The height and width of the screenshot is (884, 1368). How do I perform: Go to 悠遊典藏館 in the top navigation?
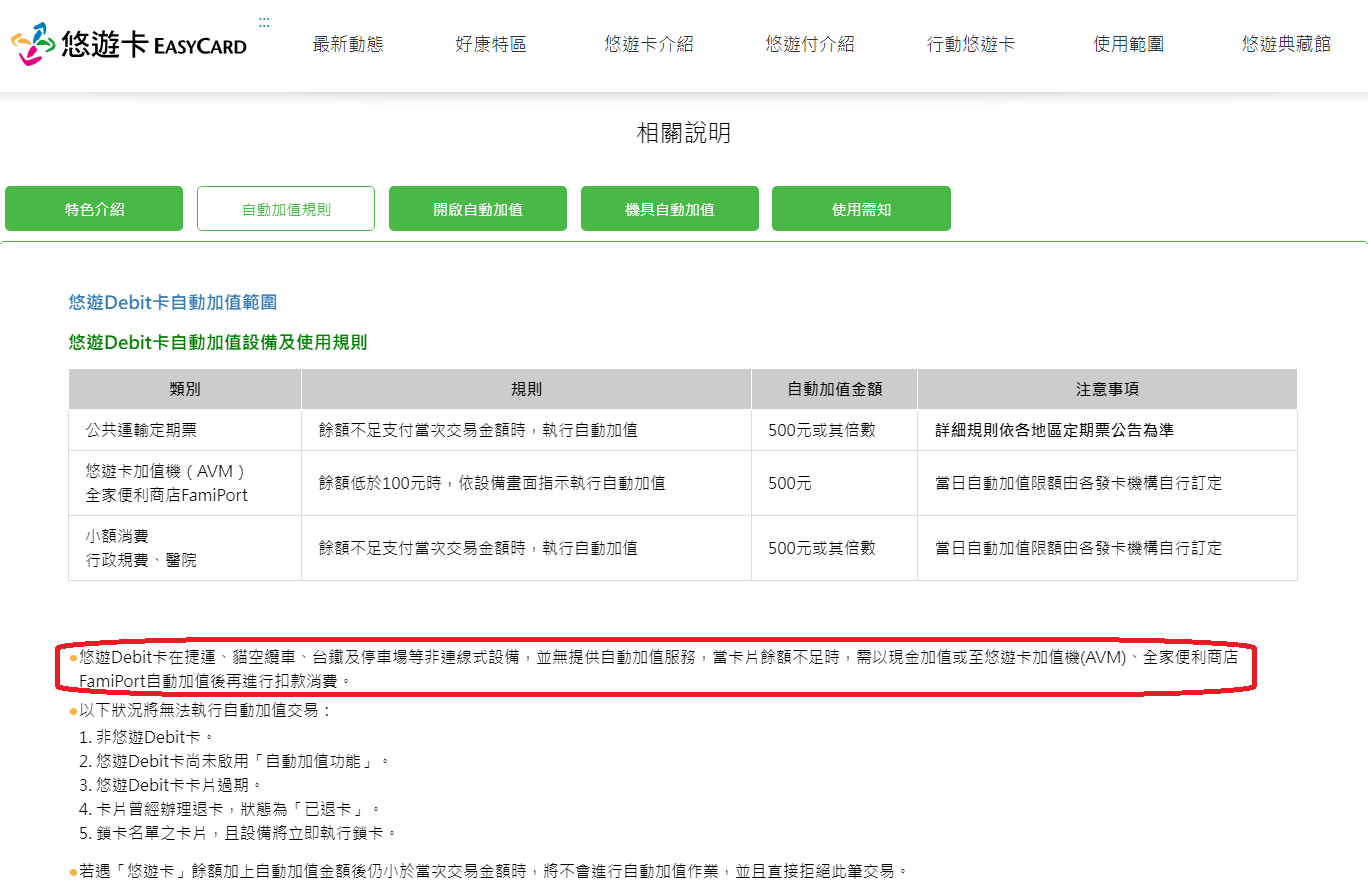[1286, 44]
